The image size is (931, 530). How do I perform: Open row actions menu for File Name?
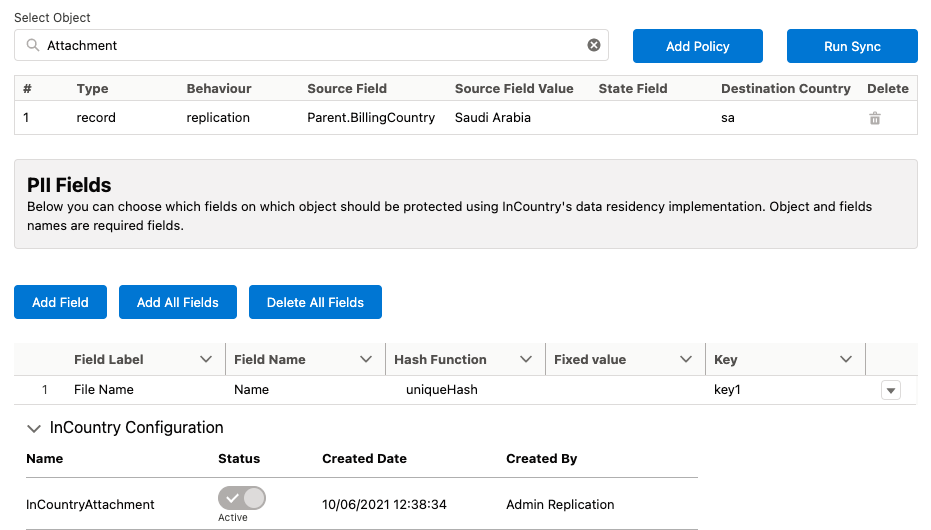pos(890,391)
